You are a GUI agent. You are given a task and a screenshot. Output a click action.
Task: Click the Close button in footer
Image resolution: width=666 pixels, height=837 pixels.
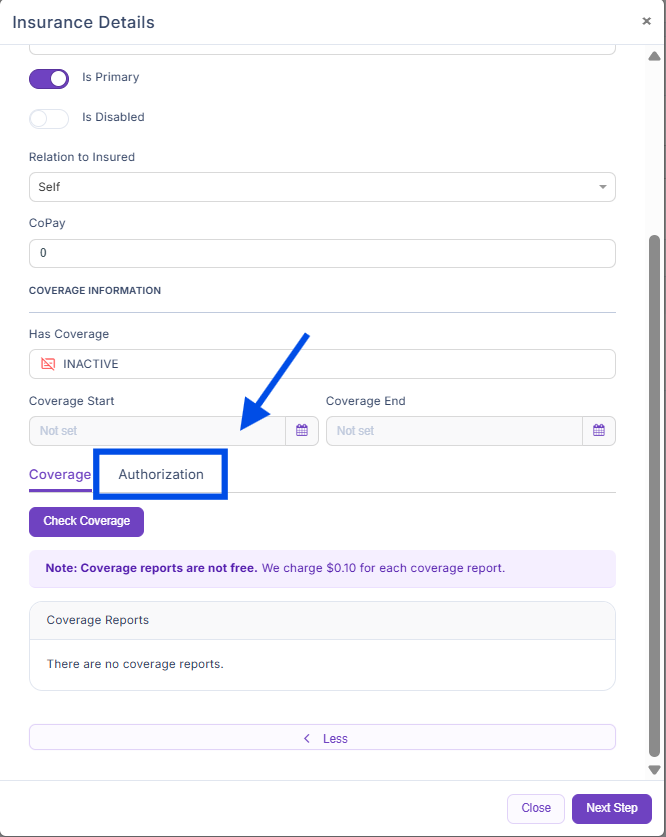point(536,808)
